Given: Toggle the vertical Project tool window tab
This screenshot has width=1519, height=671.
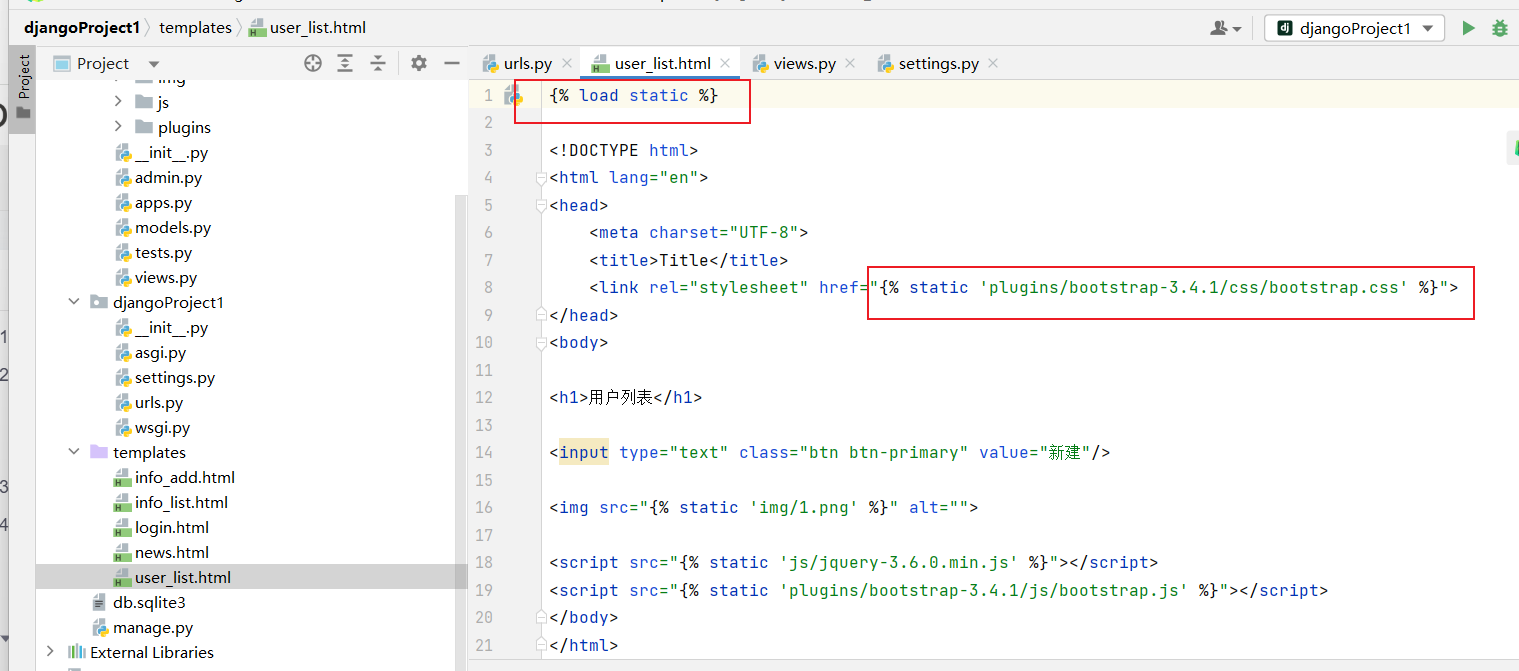Looking at the screenshot, I should click(22, 88).
